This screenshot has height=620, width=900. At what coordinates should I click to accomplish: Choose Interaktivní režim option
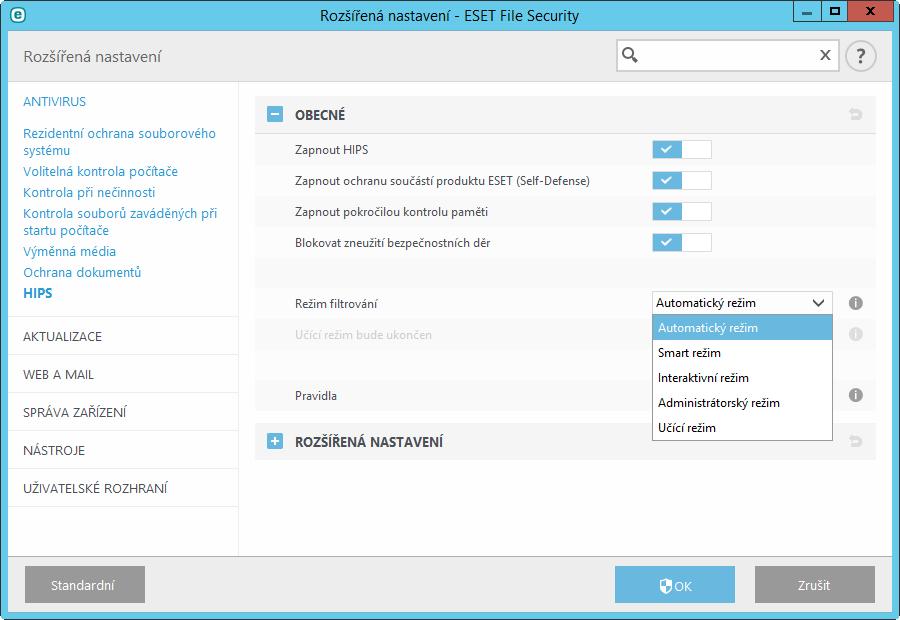[x=742, y=378]
